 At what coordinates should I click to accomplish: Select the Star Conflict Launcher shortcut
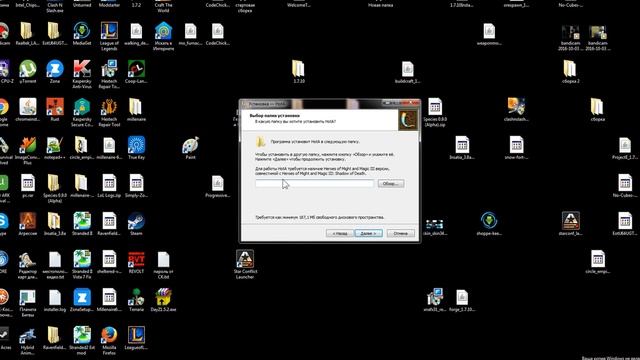coord(245,264)
